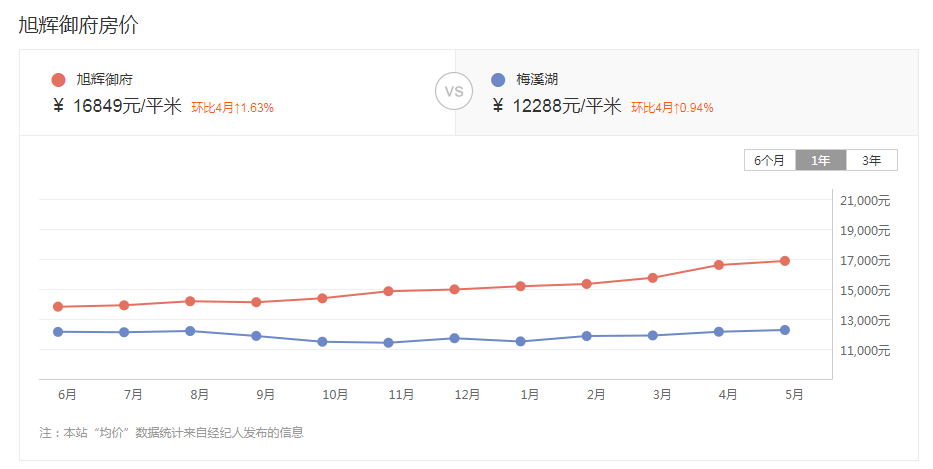Viewport: 933px width, 469px height.
Task: Select the blue data point for 7月
Action: (x=124, y=332)
